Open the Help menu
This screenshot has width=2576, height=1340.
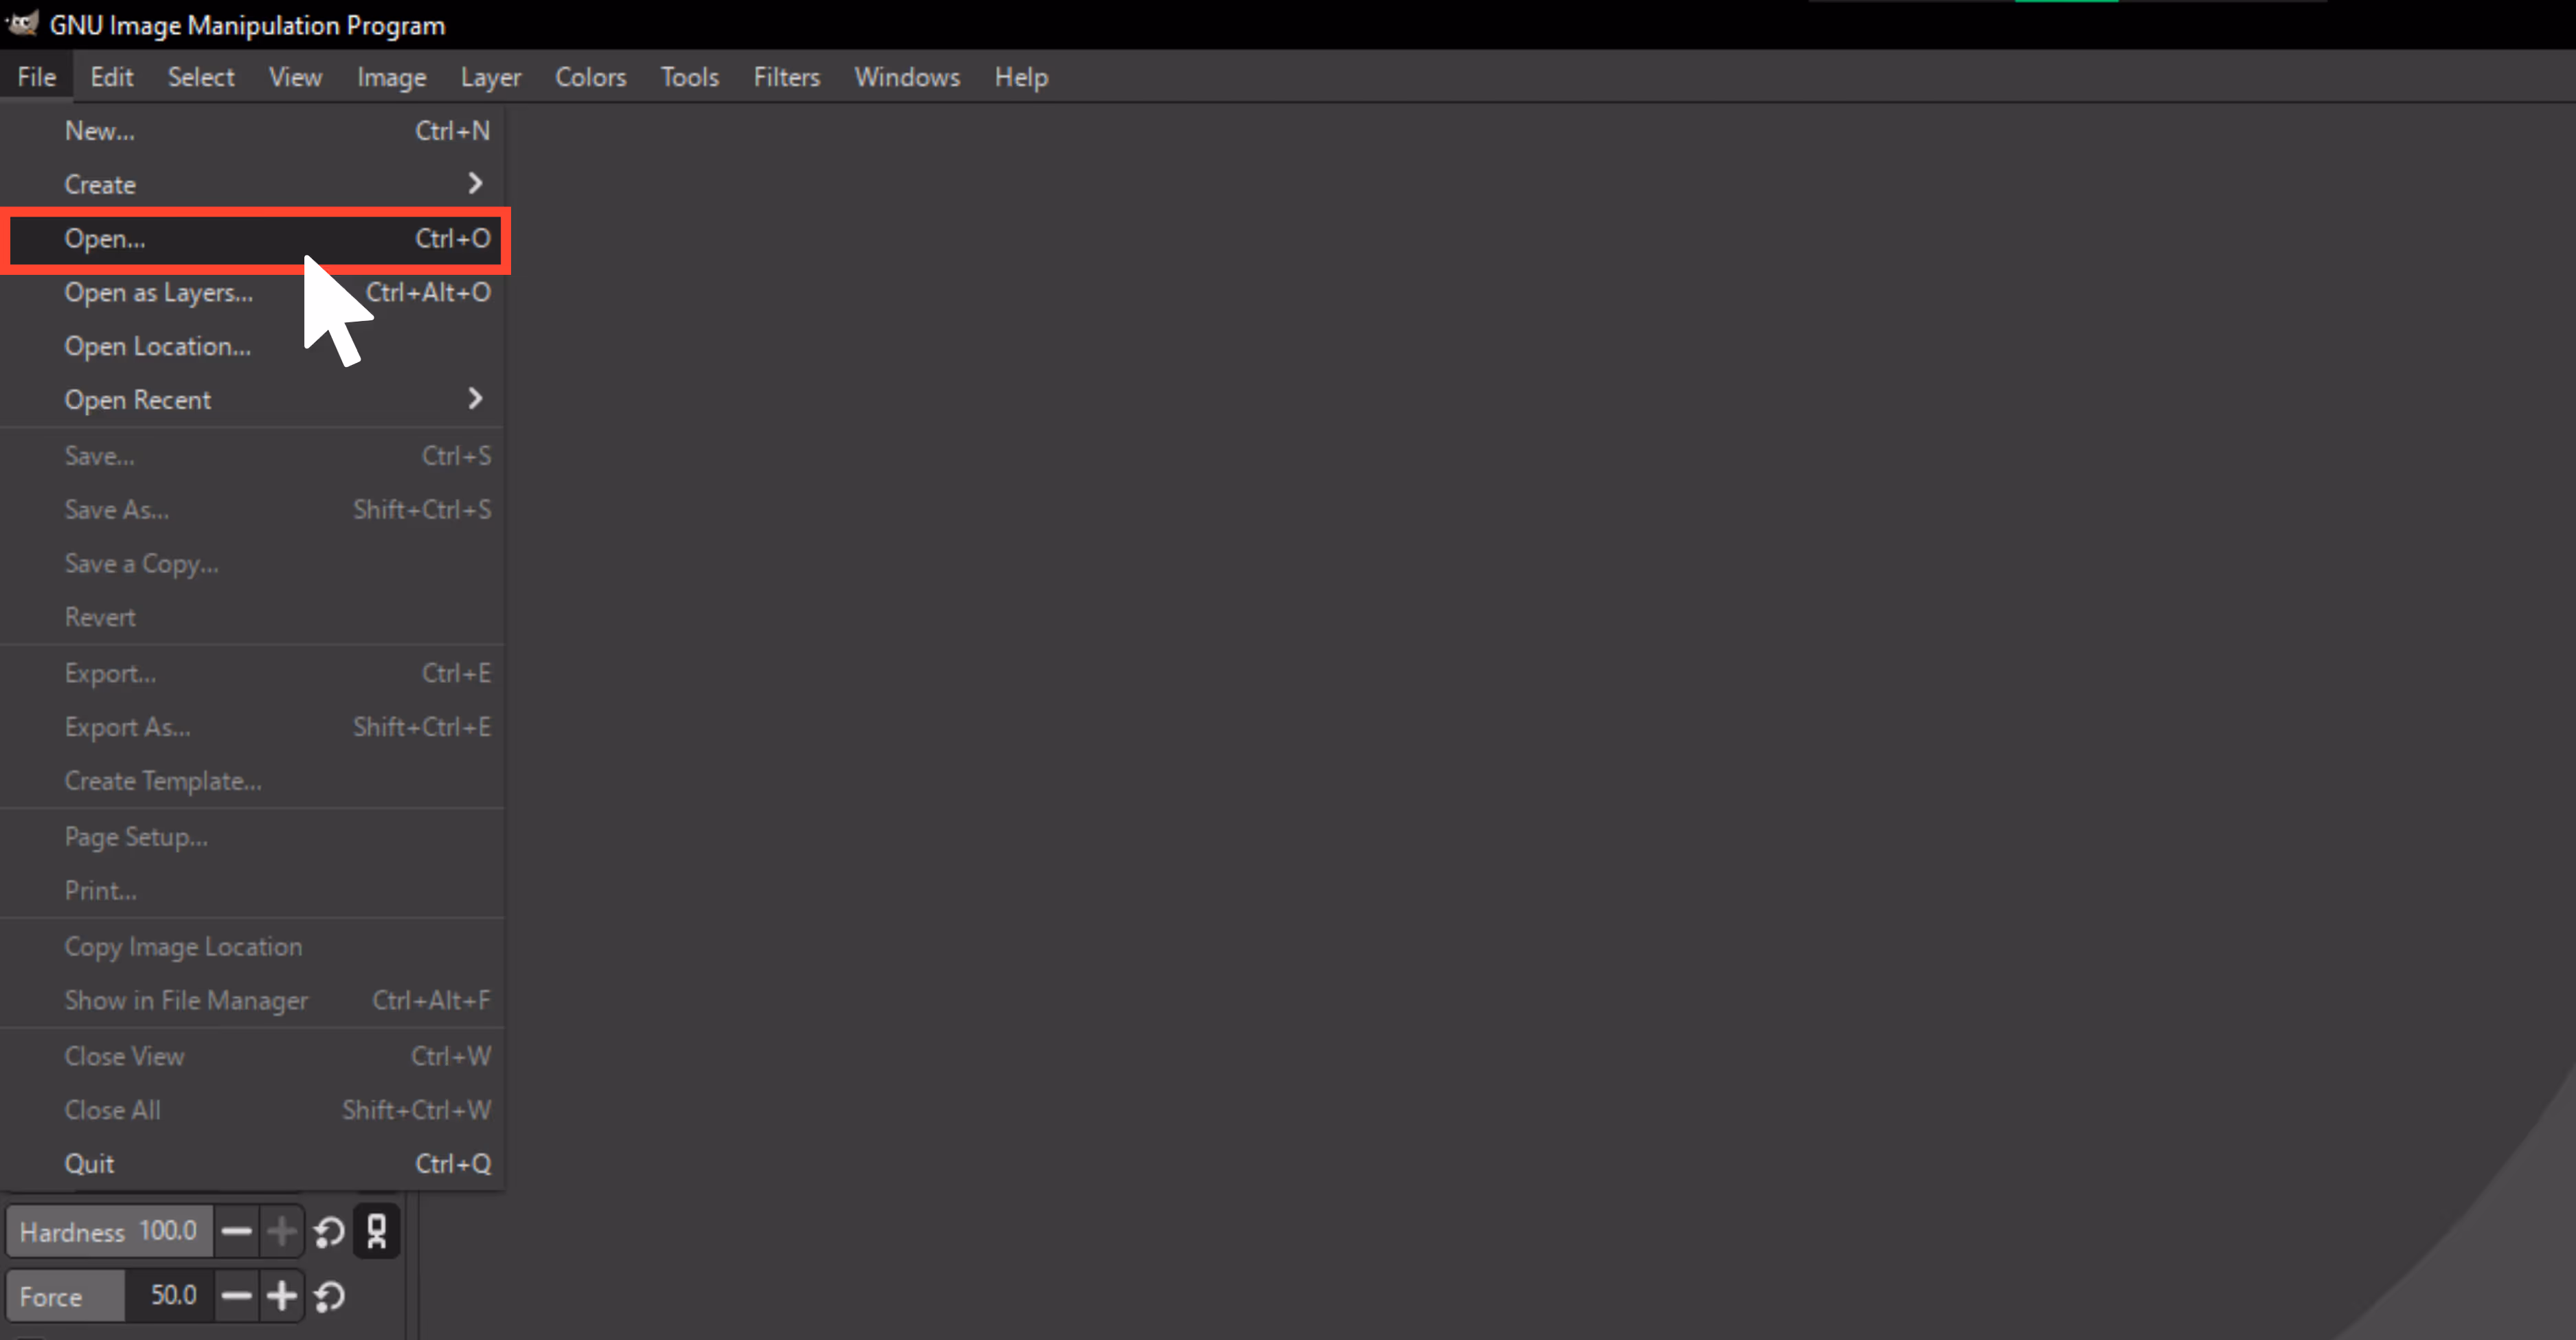tap(1020, 77)
